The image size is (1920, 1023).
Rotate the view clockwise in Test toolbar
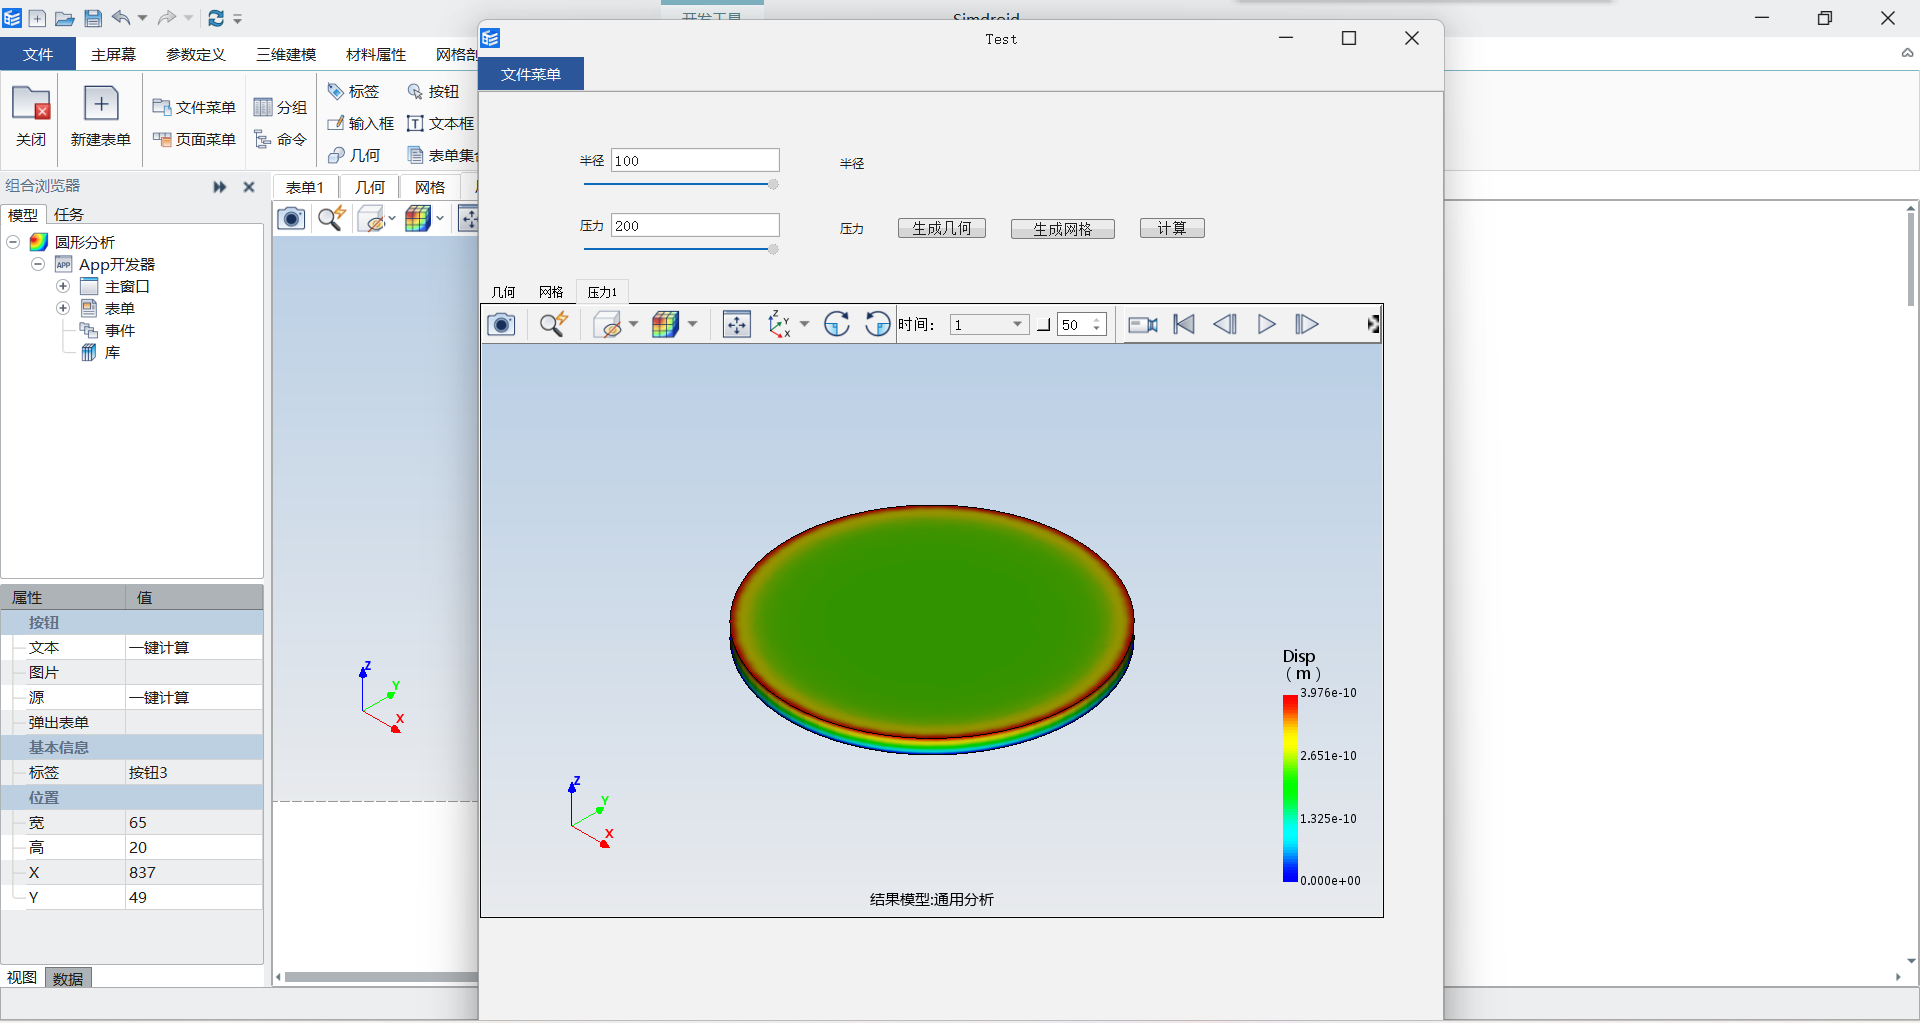837,324
